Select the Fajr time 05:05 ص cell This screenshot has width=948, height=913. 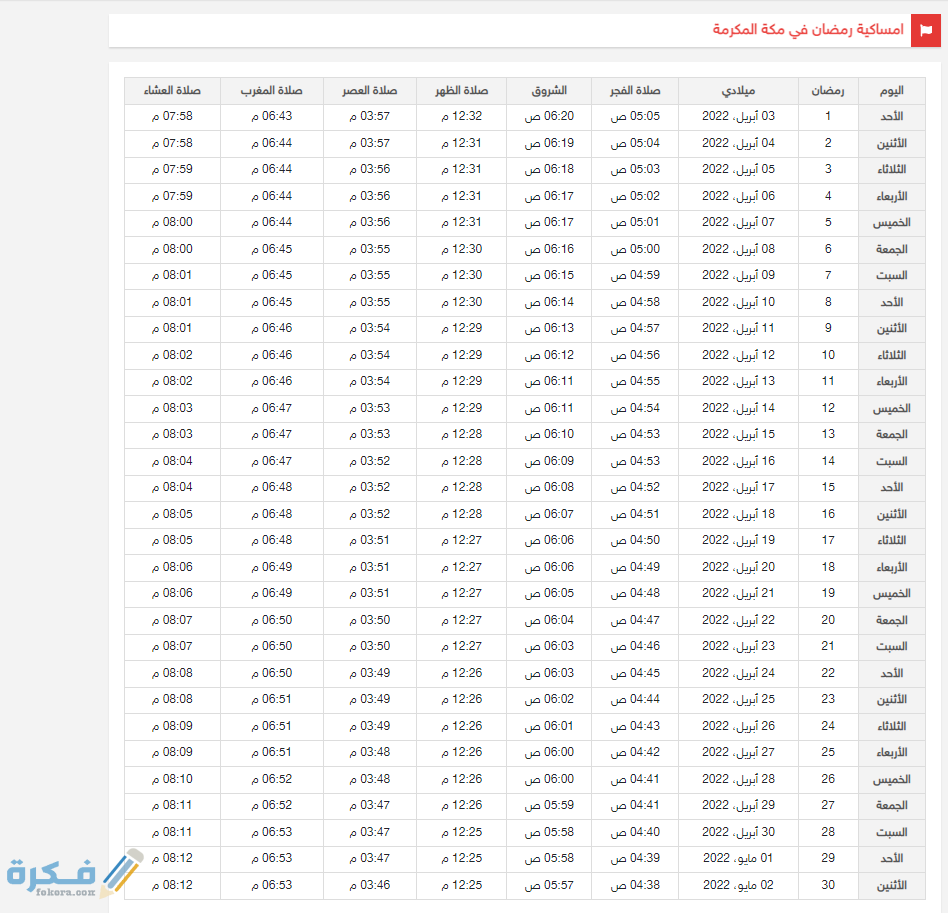pyautogui.click(x=635, y=117)
